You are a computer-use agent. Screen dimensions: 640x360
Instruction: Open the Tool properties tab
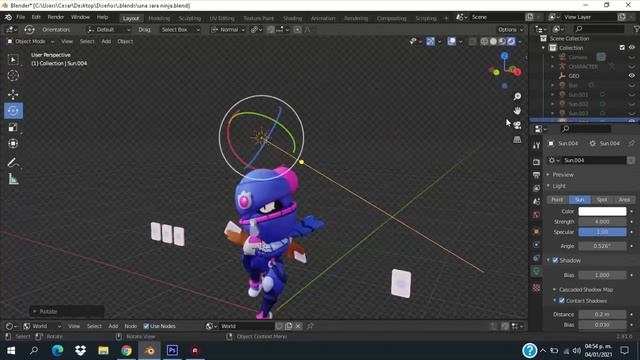[x=536, y=146]
